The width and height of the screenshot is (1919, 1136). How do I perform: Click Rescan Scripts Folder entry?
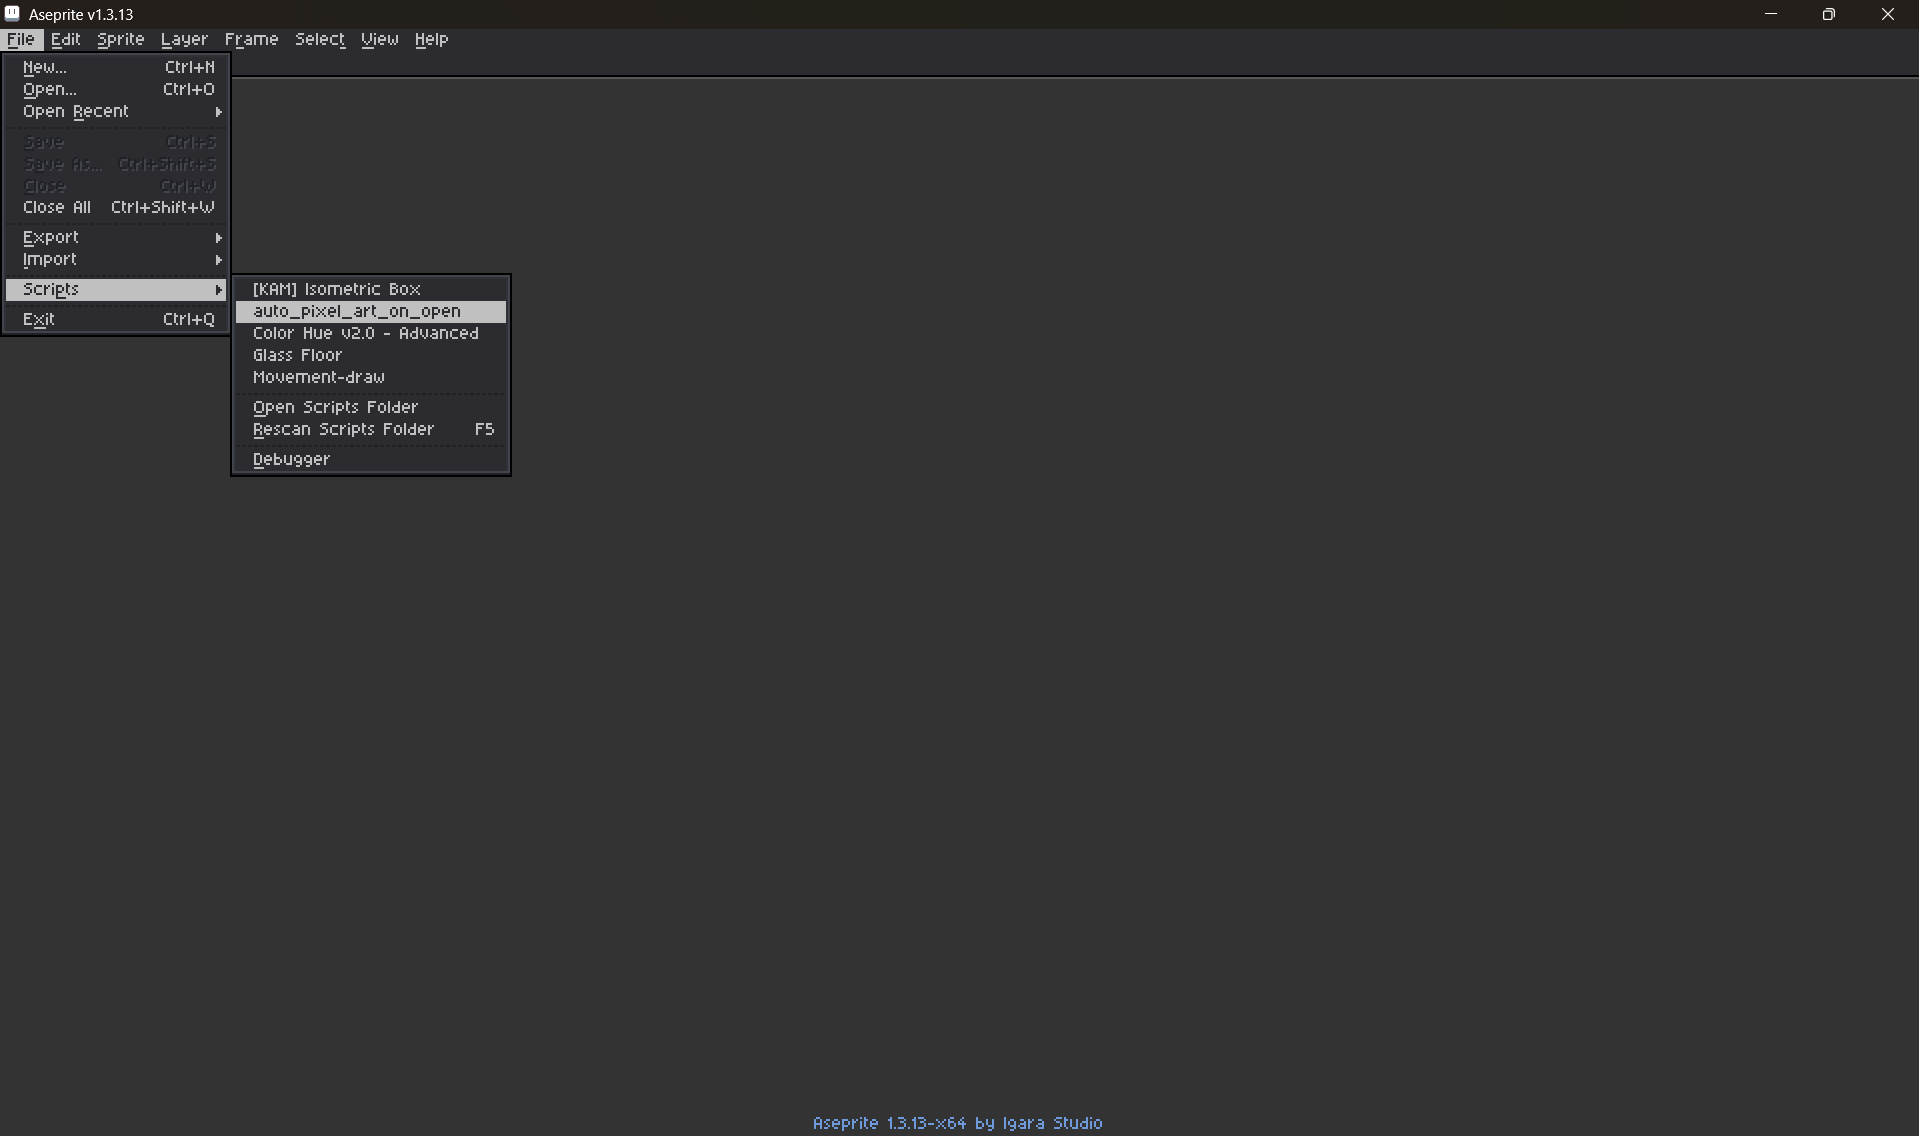371,429
